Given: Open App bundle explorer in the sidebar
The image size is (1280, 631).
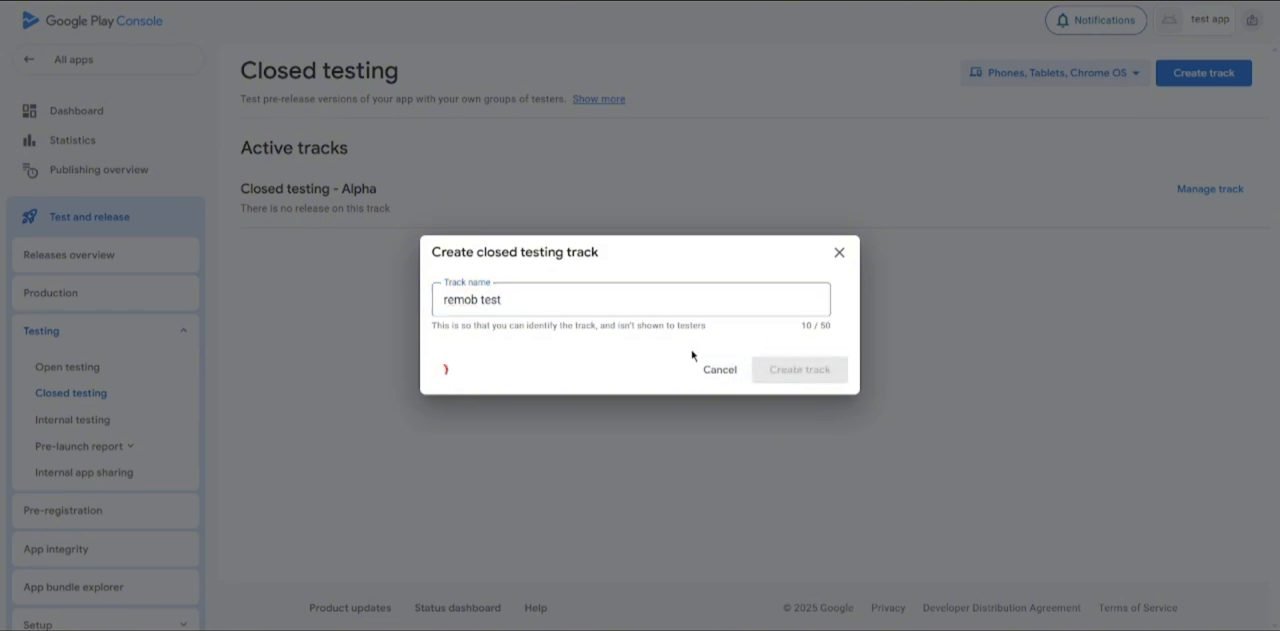Looking at the screenshot, I should click(105, 587).
